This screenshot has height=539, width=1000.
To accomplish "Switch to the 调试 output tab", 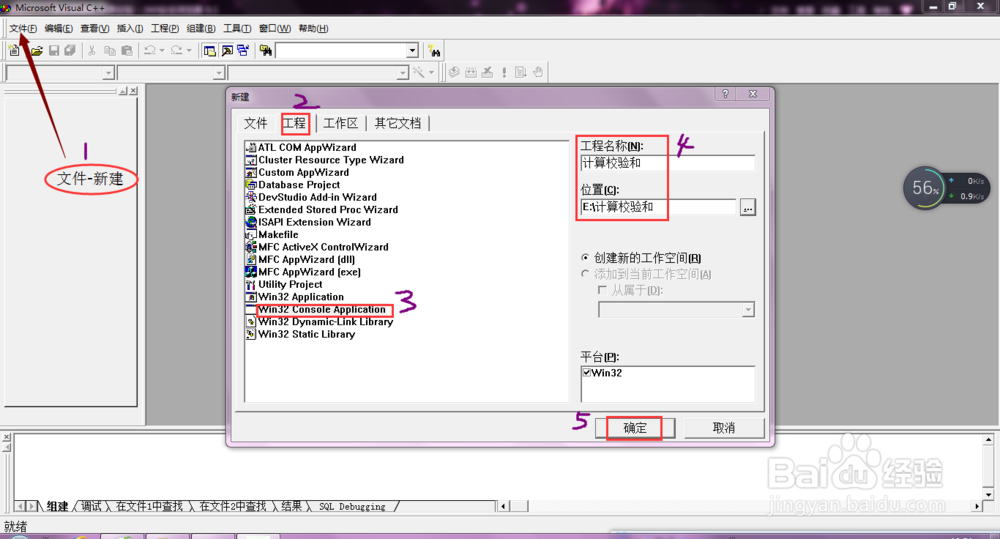I will click(x=91, y=506).
